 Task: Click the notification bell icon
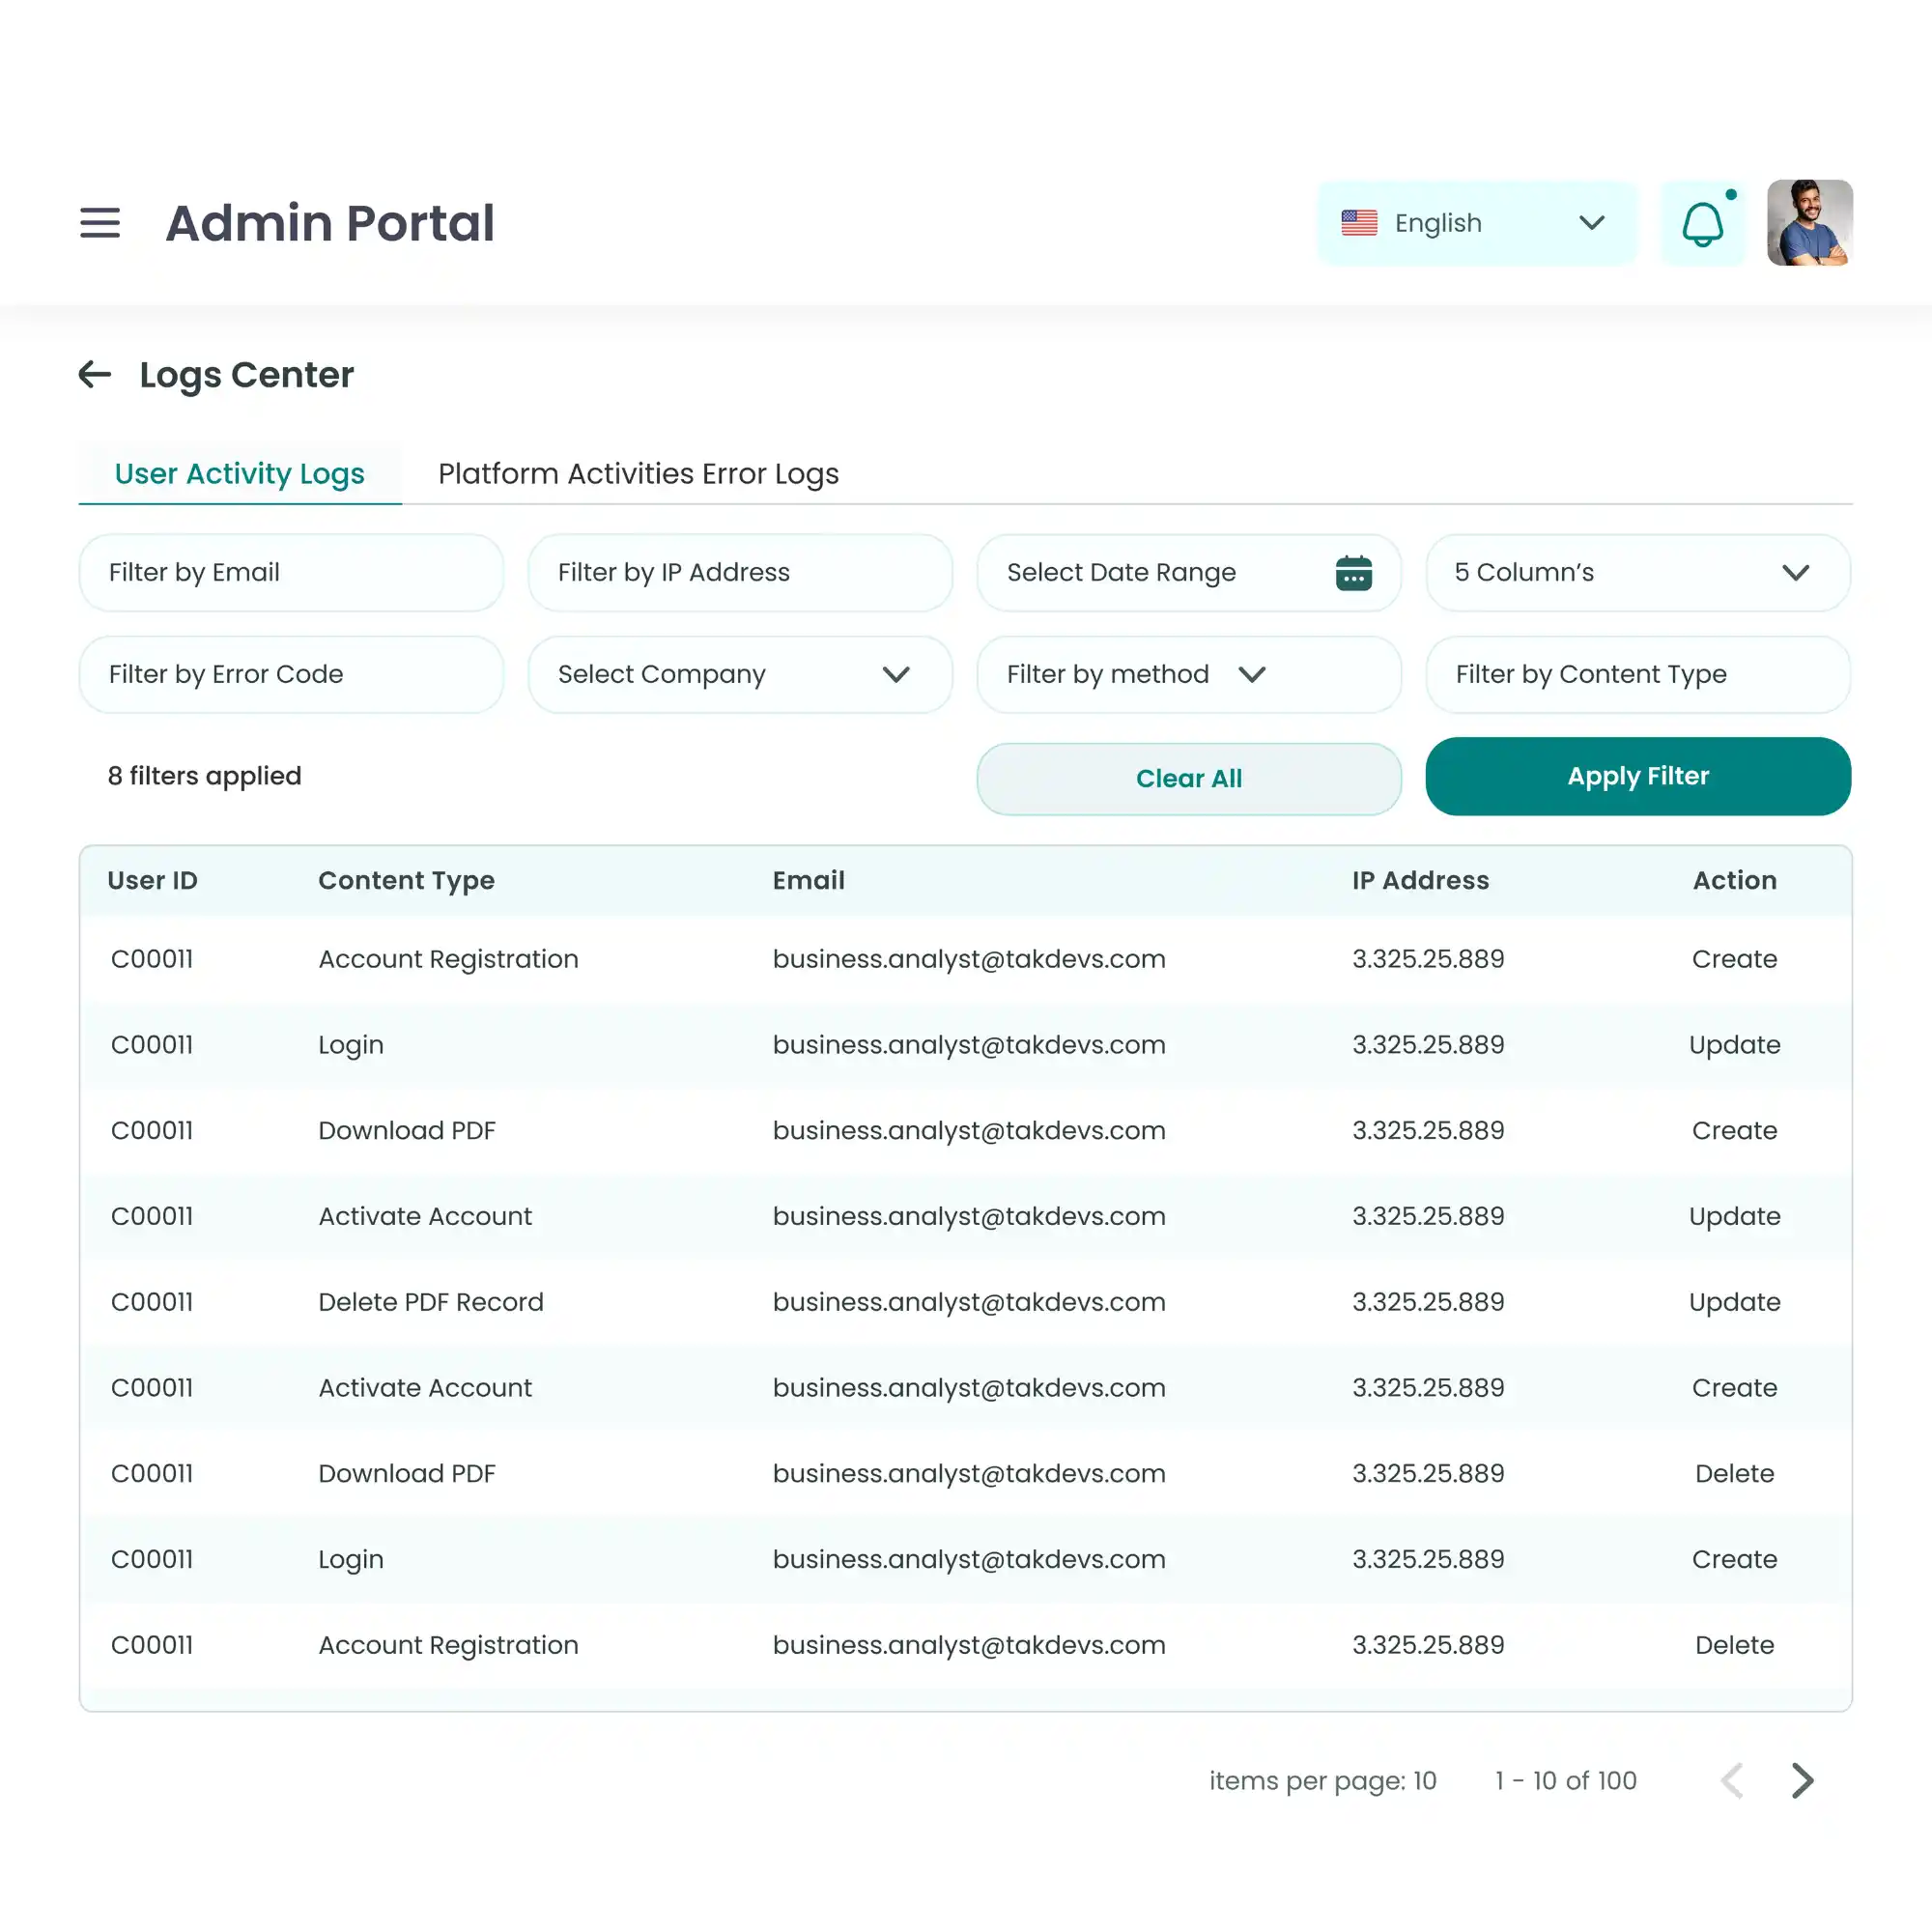point(1702,224)
